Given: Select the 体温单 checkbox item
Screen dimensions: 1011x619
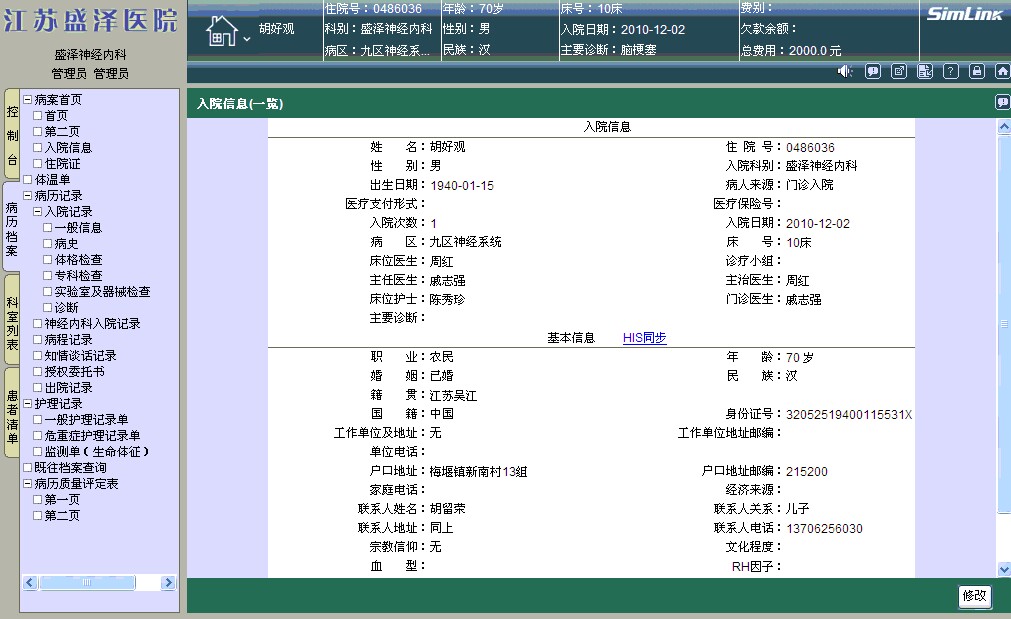Looking at the screenshot, I should pyautogui.click(x=28, y=180).
